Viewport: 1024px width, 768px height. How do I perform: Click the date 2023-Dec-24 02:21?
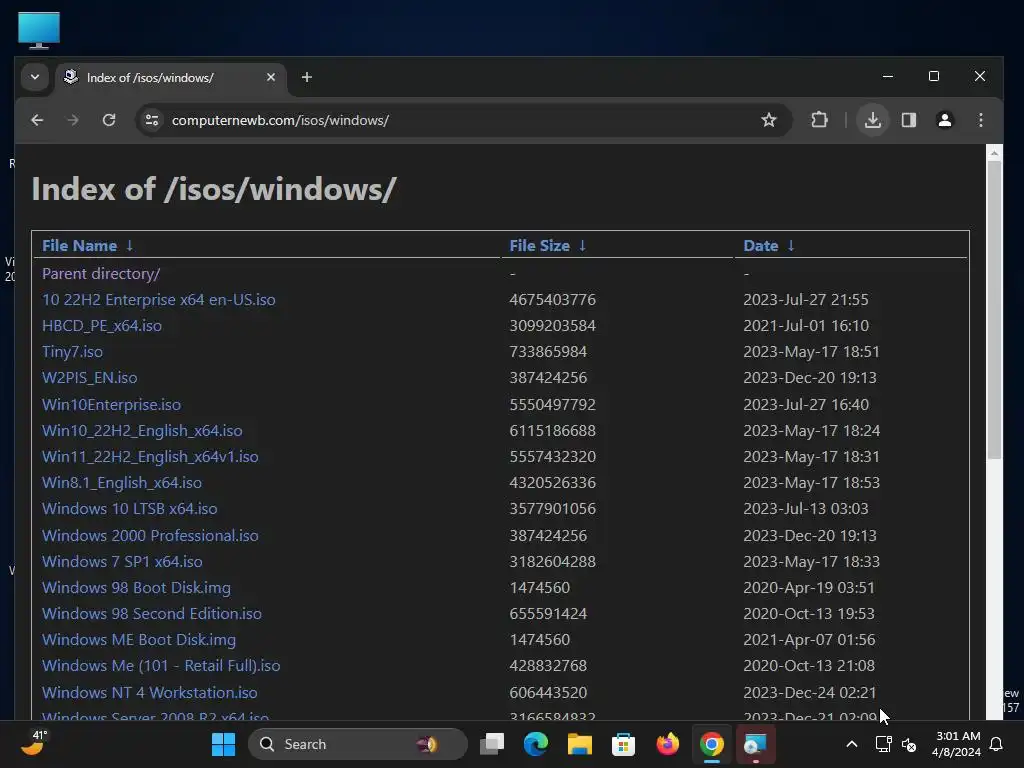pos(810,693)
